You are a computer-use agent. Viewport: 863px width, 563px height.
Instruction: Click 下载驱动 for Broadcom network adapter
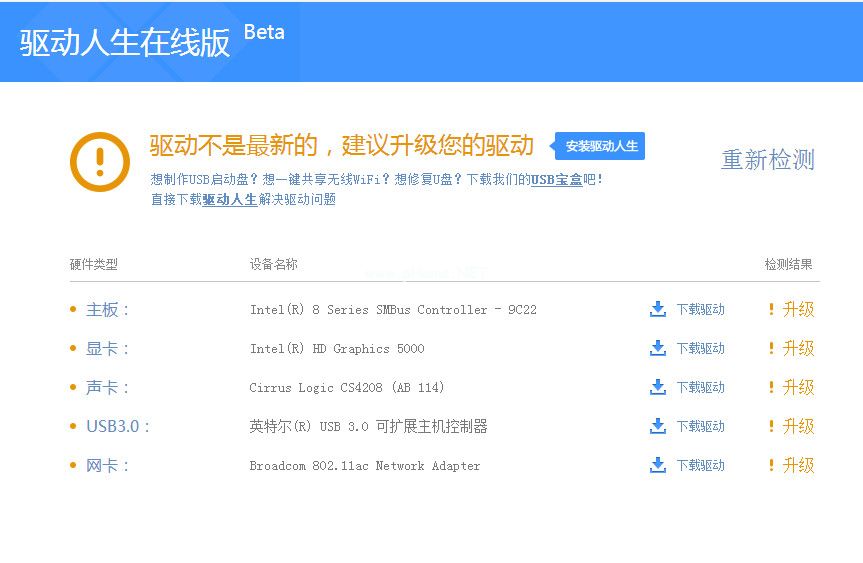700,465
